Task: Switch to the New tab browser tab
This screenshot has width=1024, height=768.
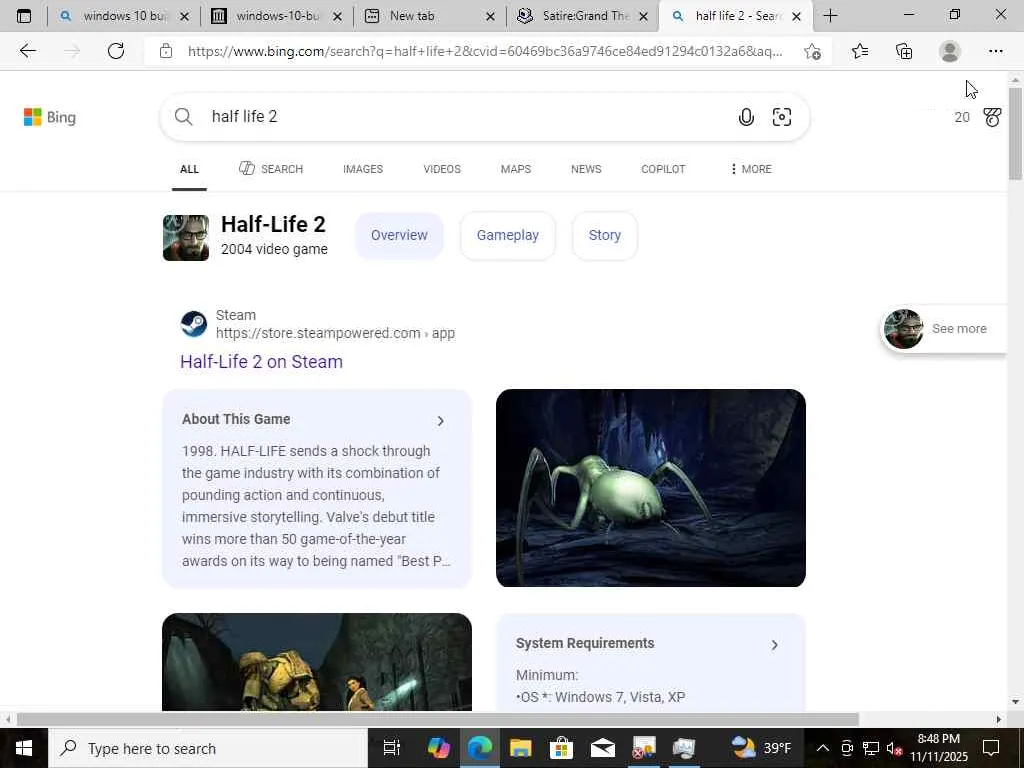Action: (429, 16)
